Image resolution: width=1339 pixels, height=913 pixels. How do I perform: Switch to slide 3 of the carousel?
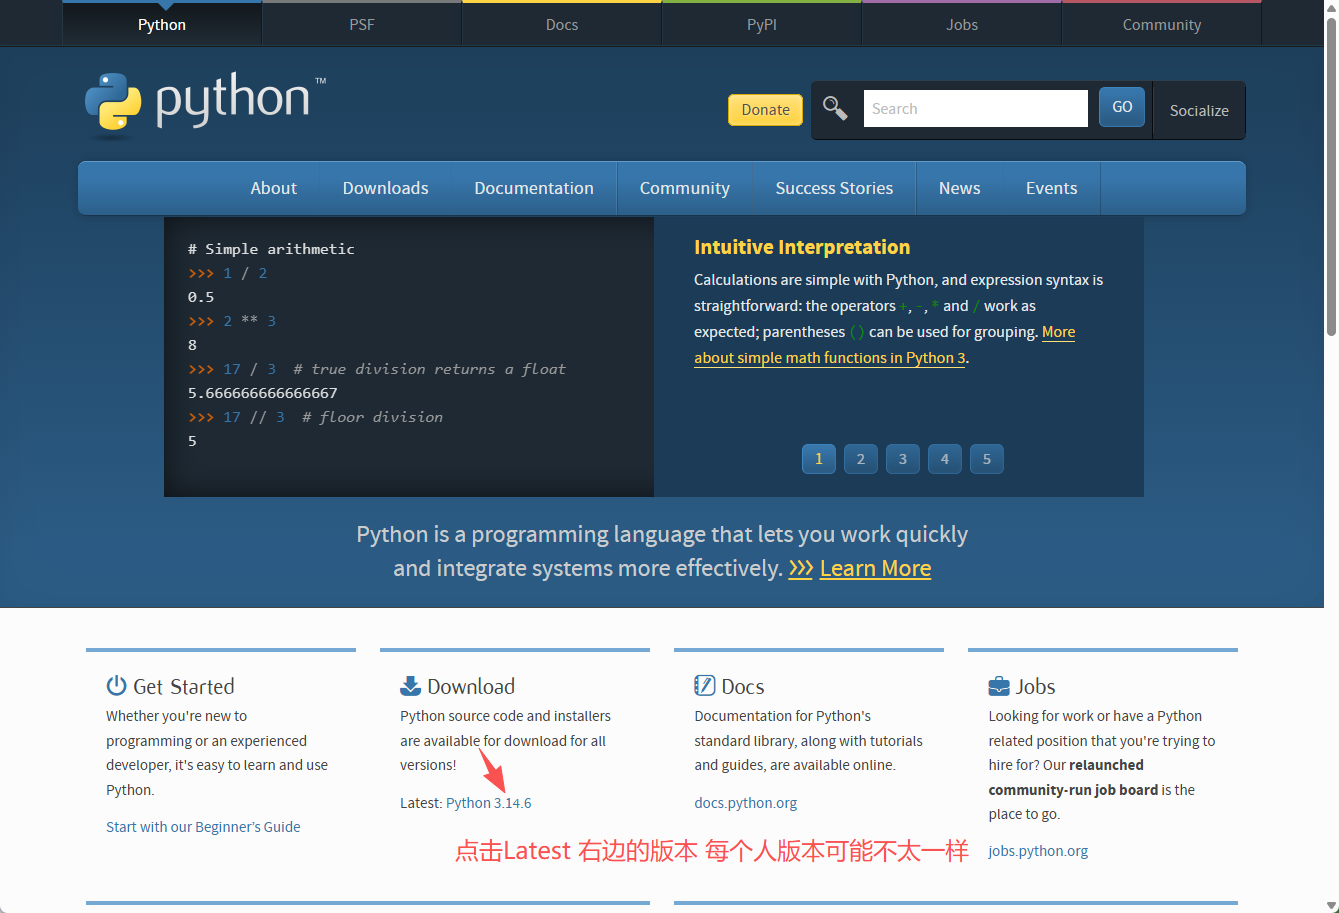(x=902, y=459)
